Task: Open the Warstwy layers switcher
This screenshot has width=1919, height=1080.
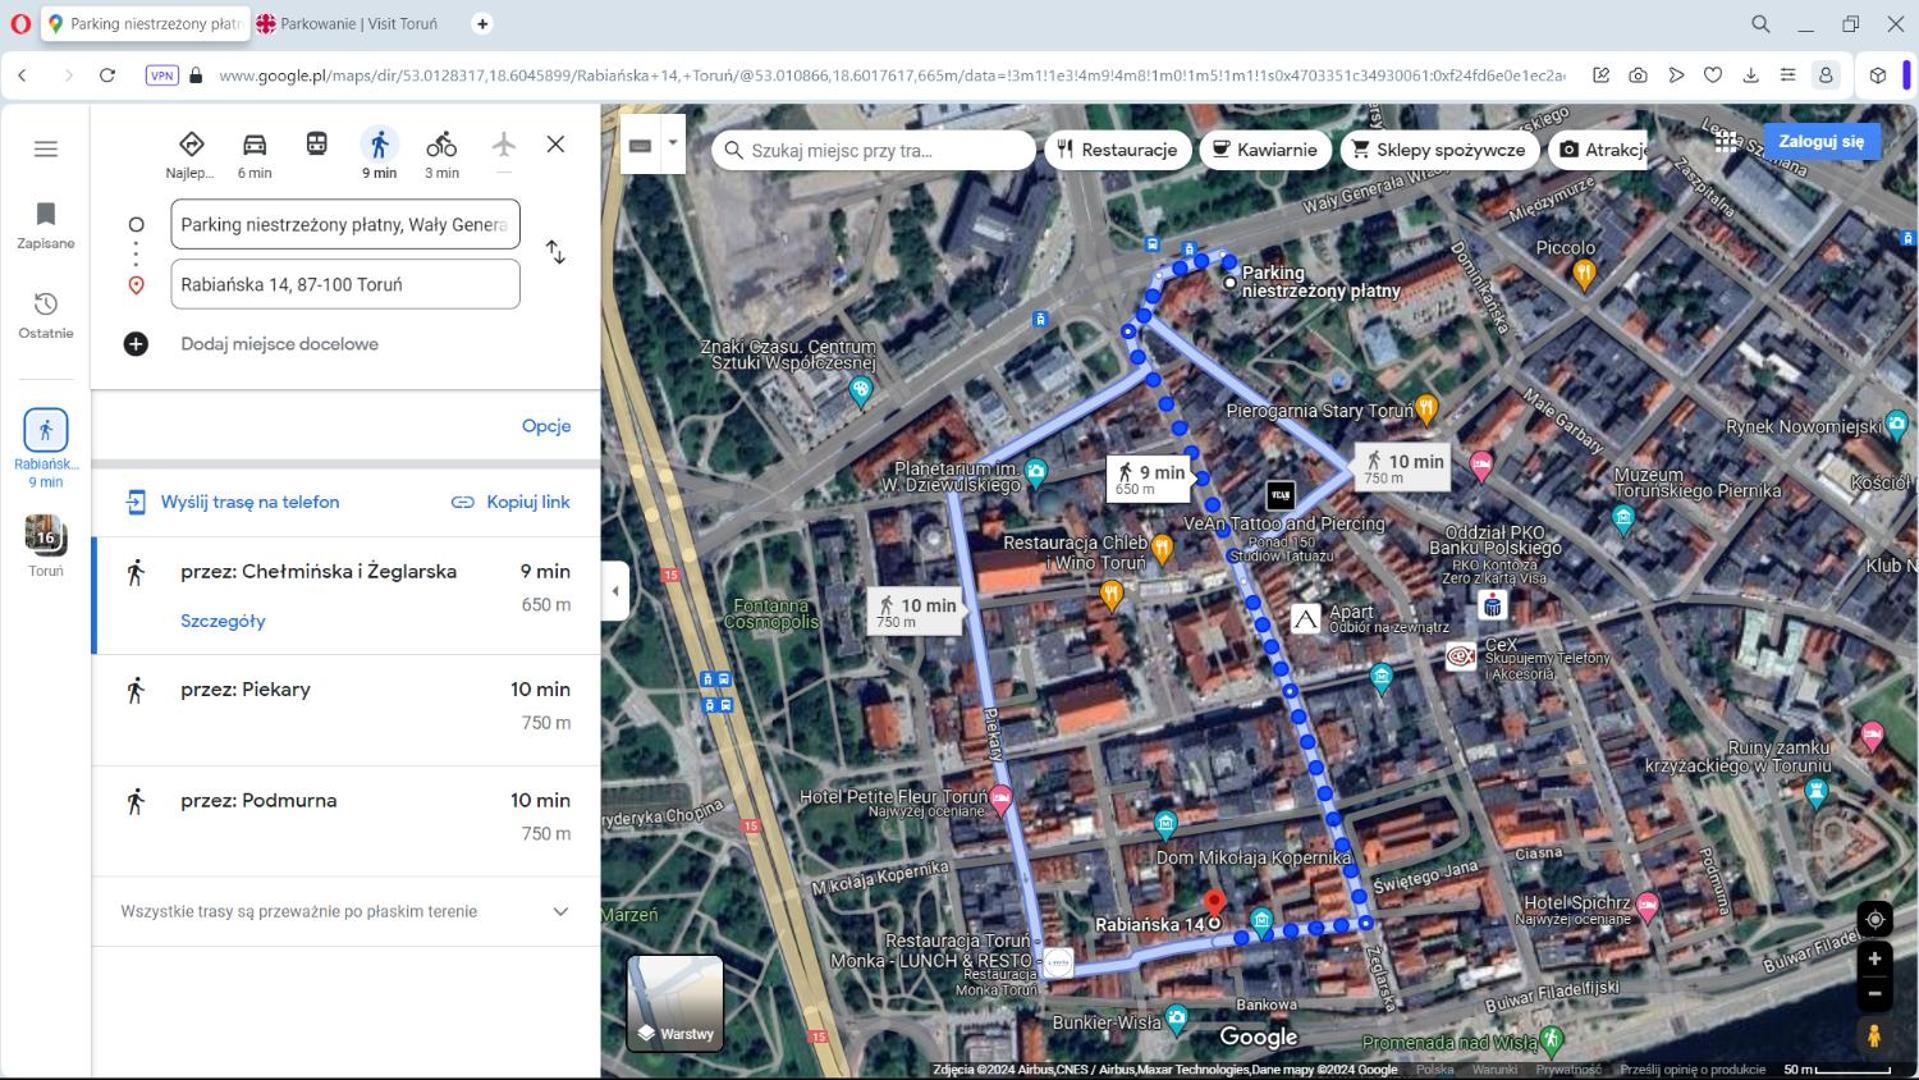Action: (x=675, y=1003)
